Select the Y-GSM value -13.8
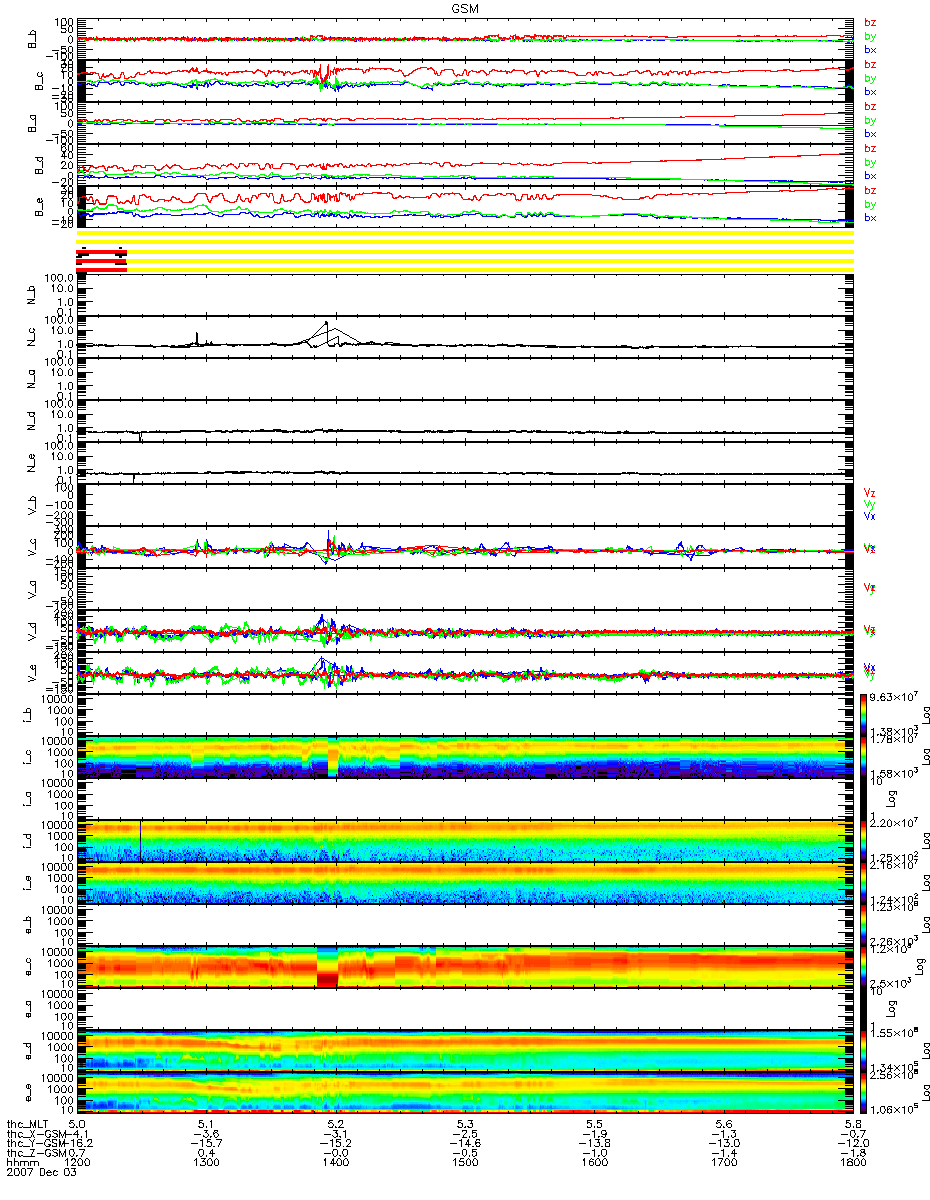This screenshot has height=1200, width=930. pos(594,1144)
